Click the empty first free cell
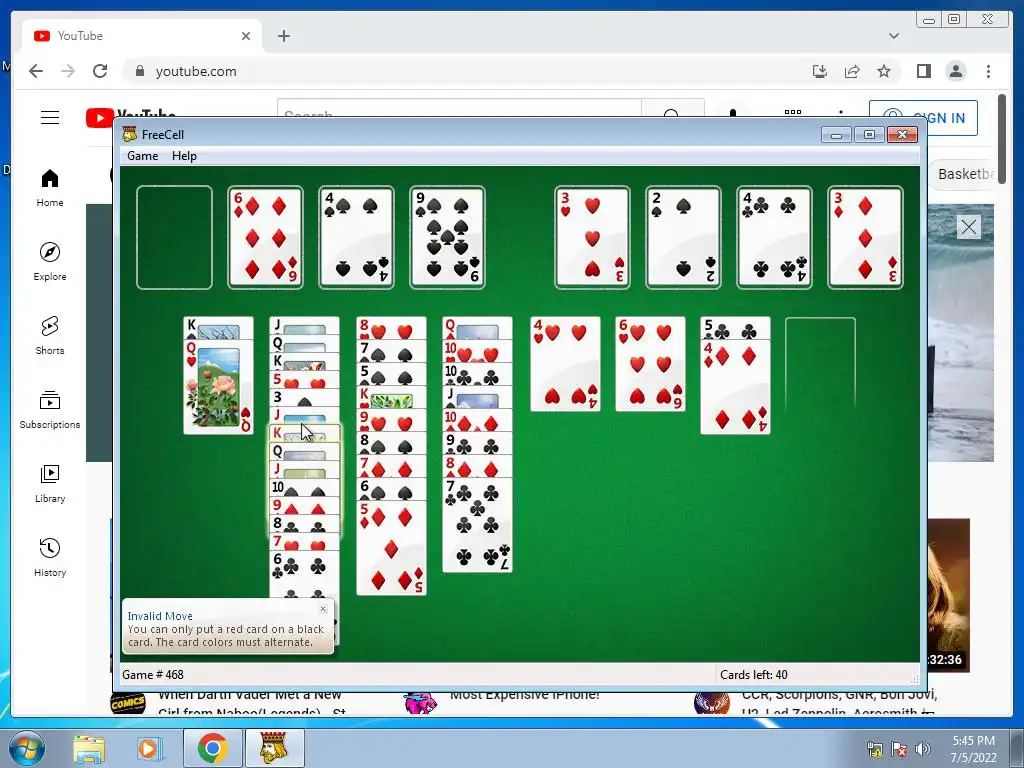 coord(174,237)
